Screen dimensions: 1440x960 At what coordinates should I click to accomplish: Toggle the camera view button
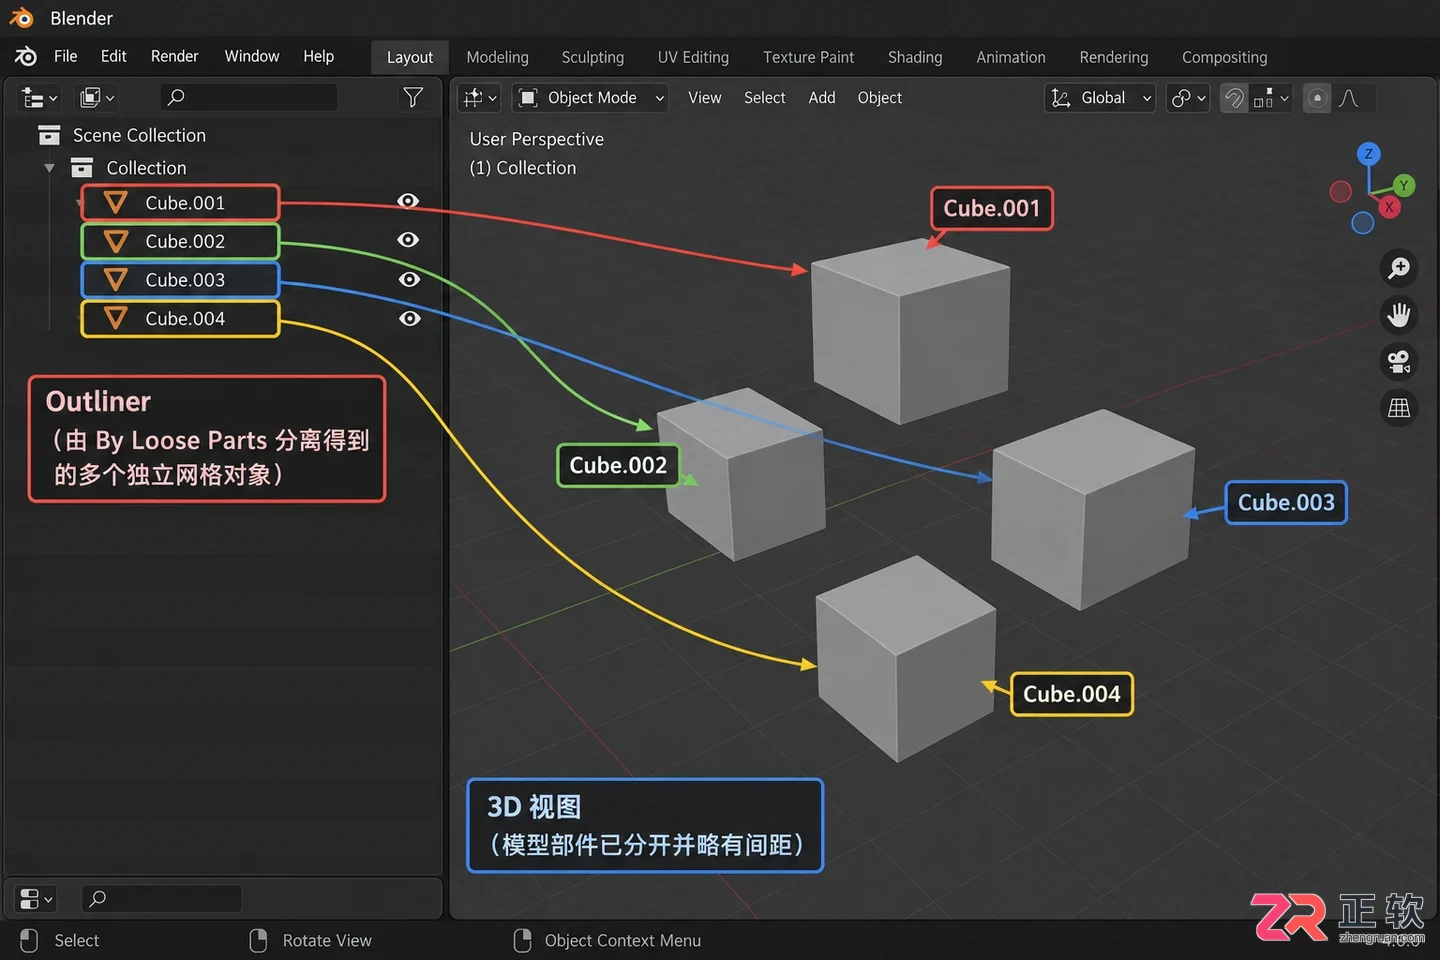[x=1399, y=361]
